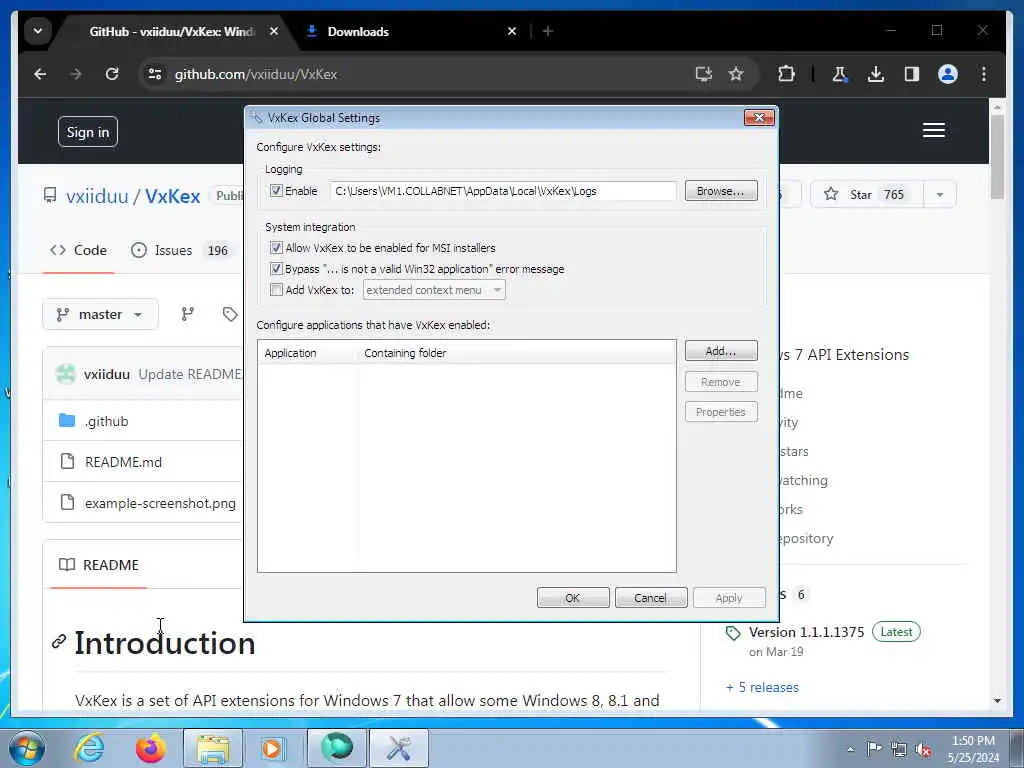Open site information icon in address bar
Screen dimensions: 1024x768
click(x=155, y=74)
